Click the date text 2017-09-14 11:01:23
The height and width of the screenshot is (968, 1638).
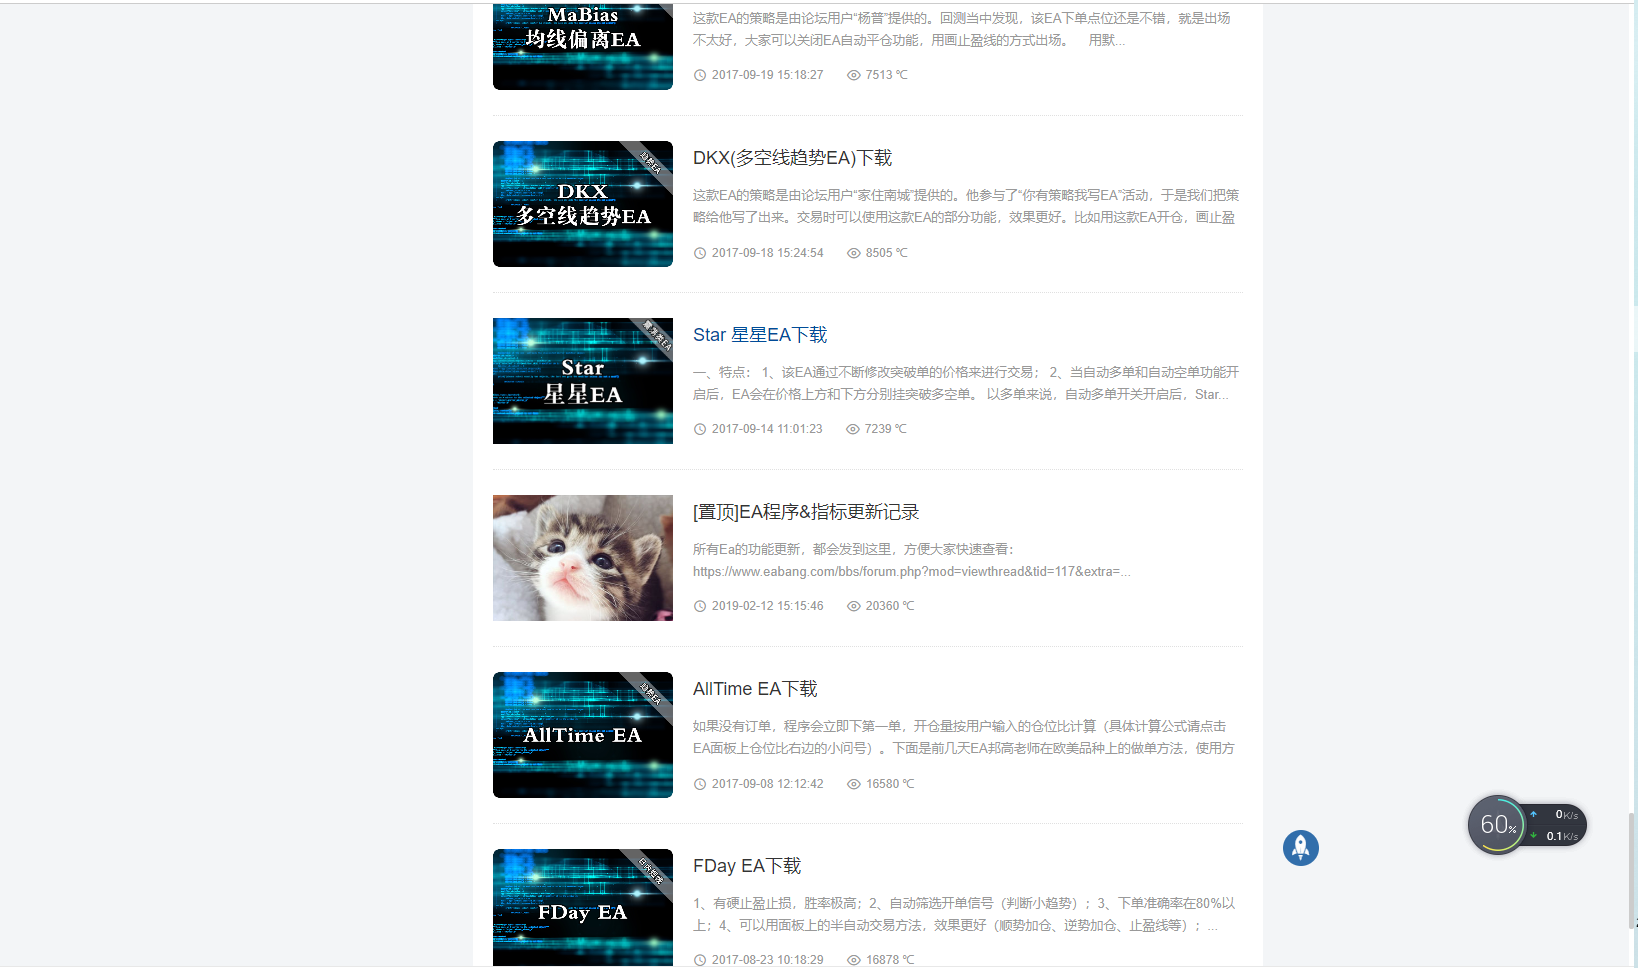[x=767, y=429]
